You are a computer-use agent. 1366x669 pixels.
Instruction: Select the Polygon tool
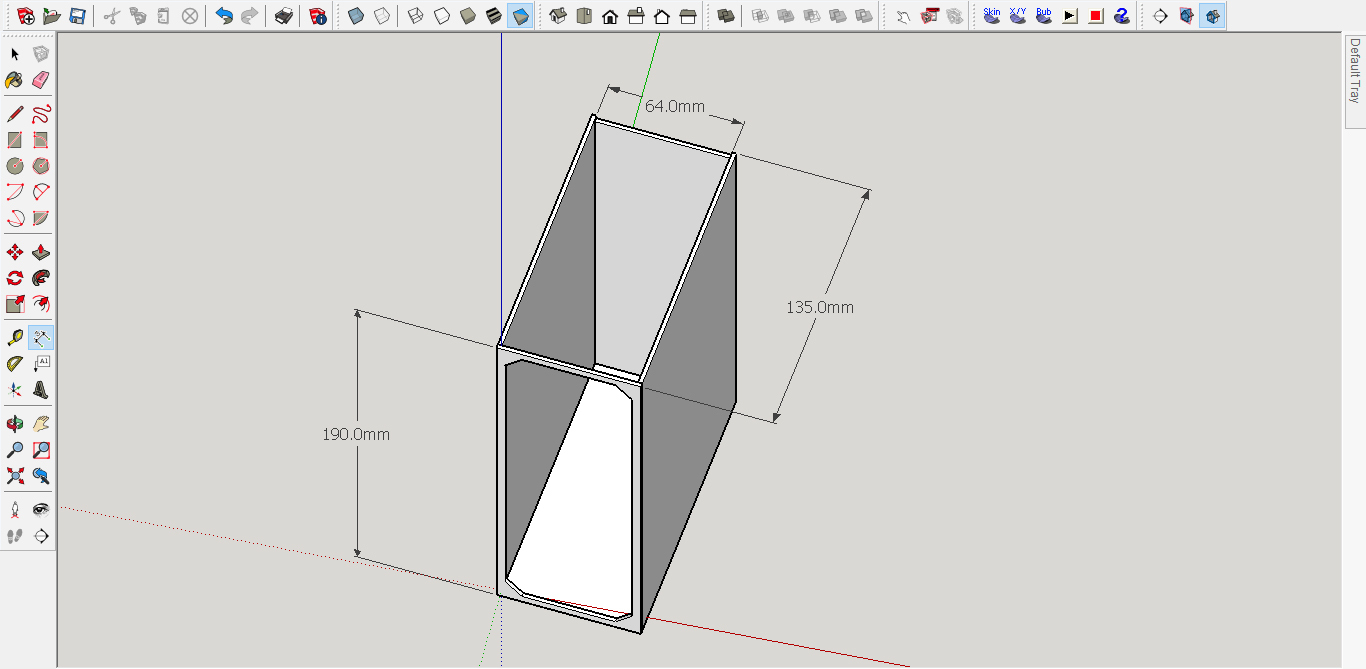point(41,166)
